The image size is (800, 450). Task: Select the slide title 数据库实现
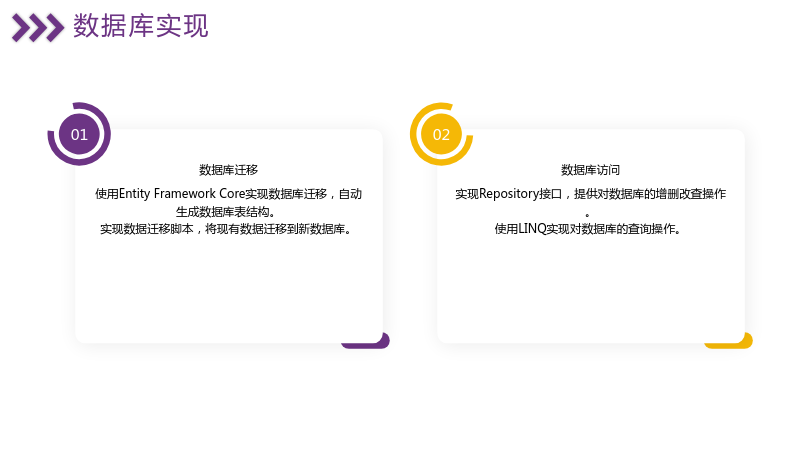point(141,26)
